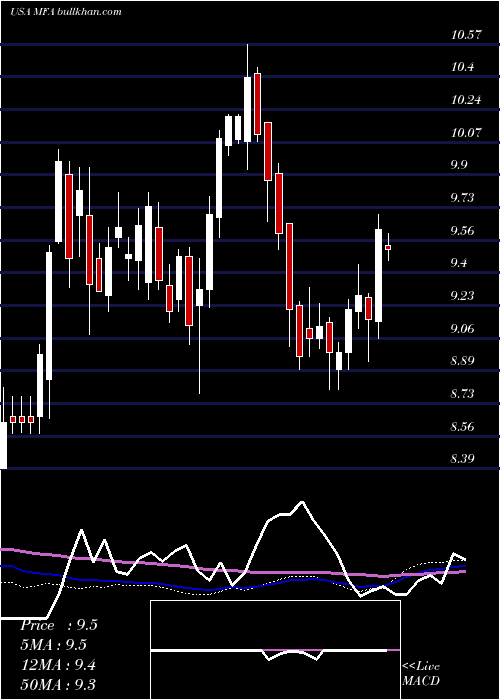Click the <<Live MACD label
This screenshot has height=700, width=500.
421,673
